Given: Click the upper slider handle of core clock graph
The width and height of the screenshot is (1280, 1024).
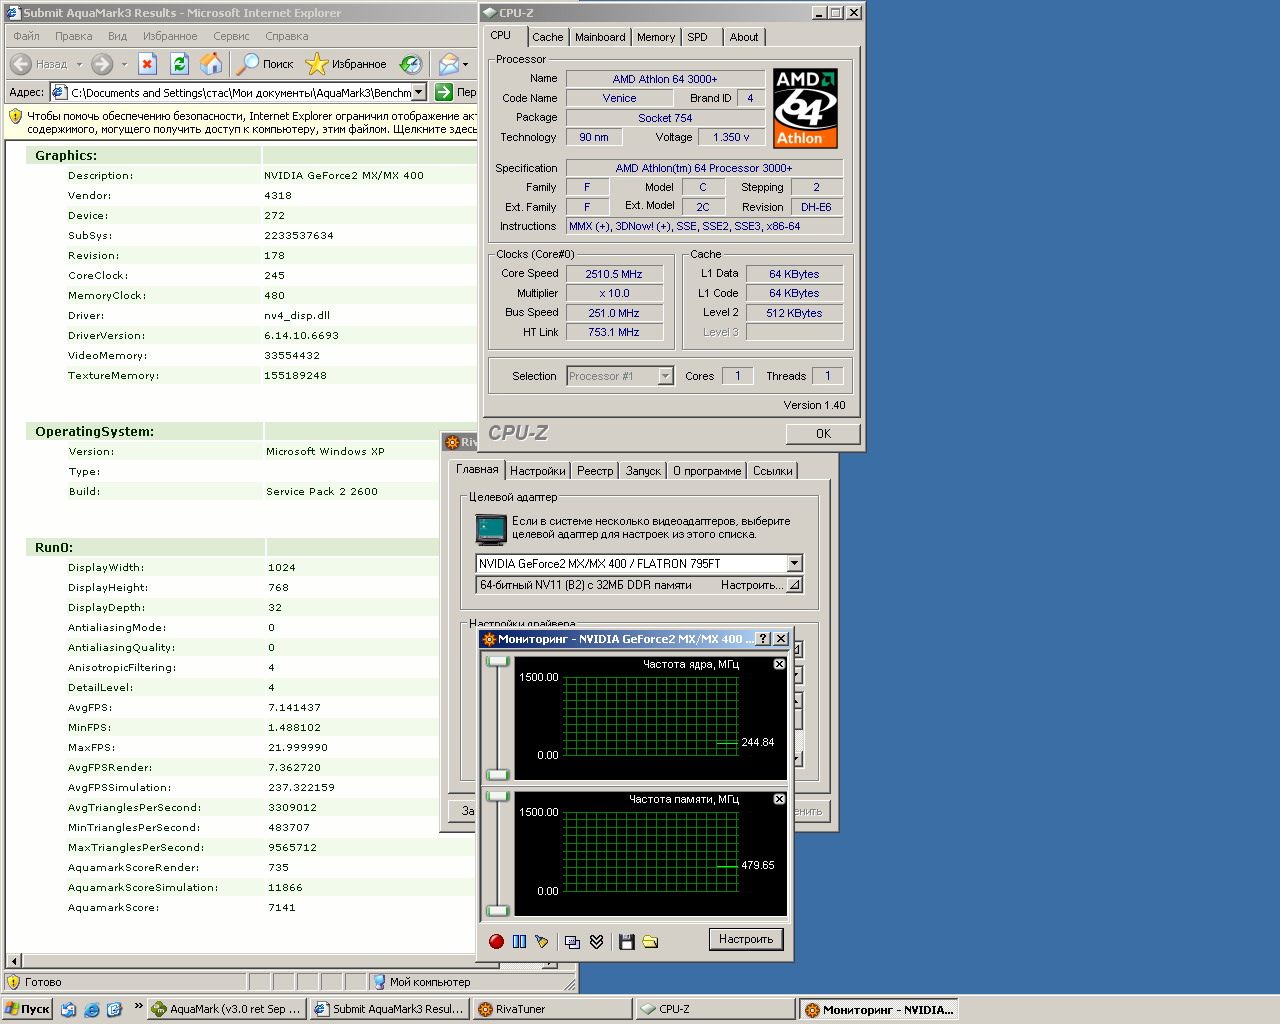Looking at the screenshot, I should [497, 661].
